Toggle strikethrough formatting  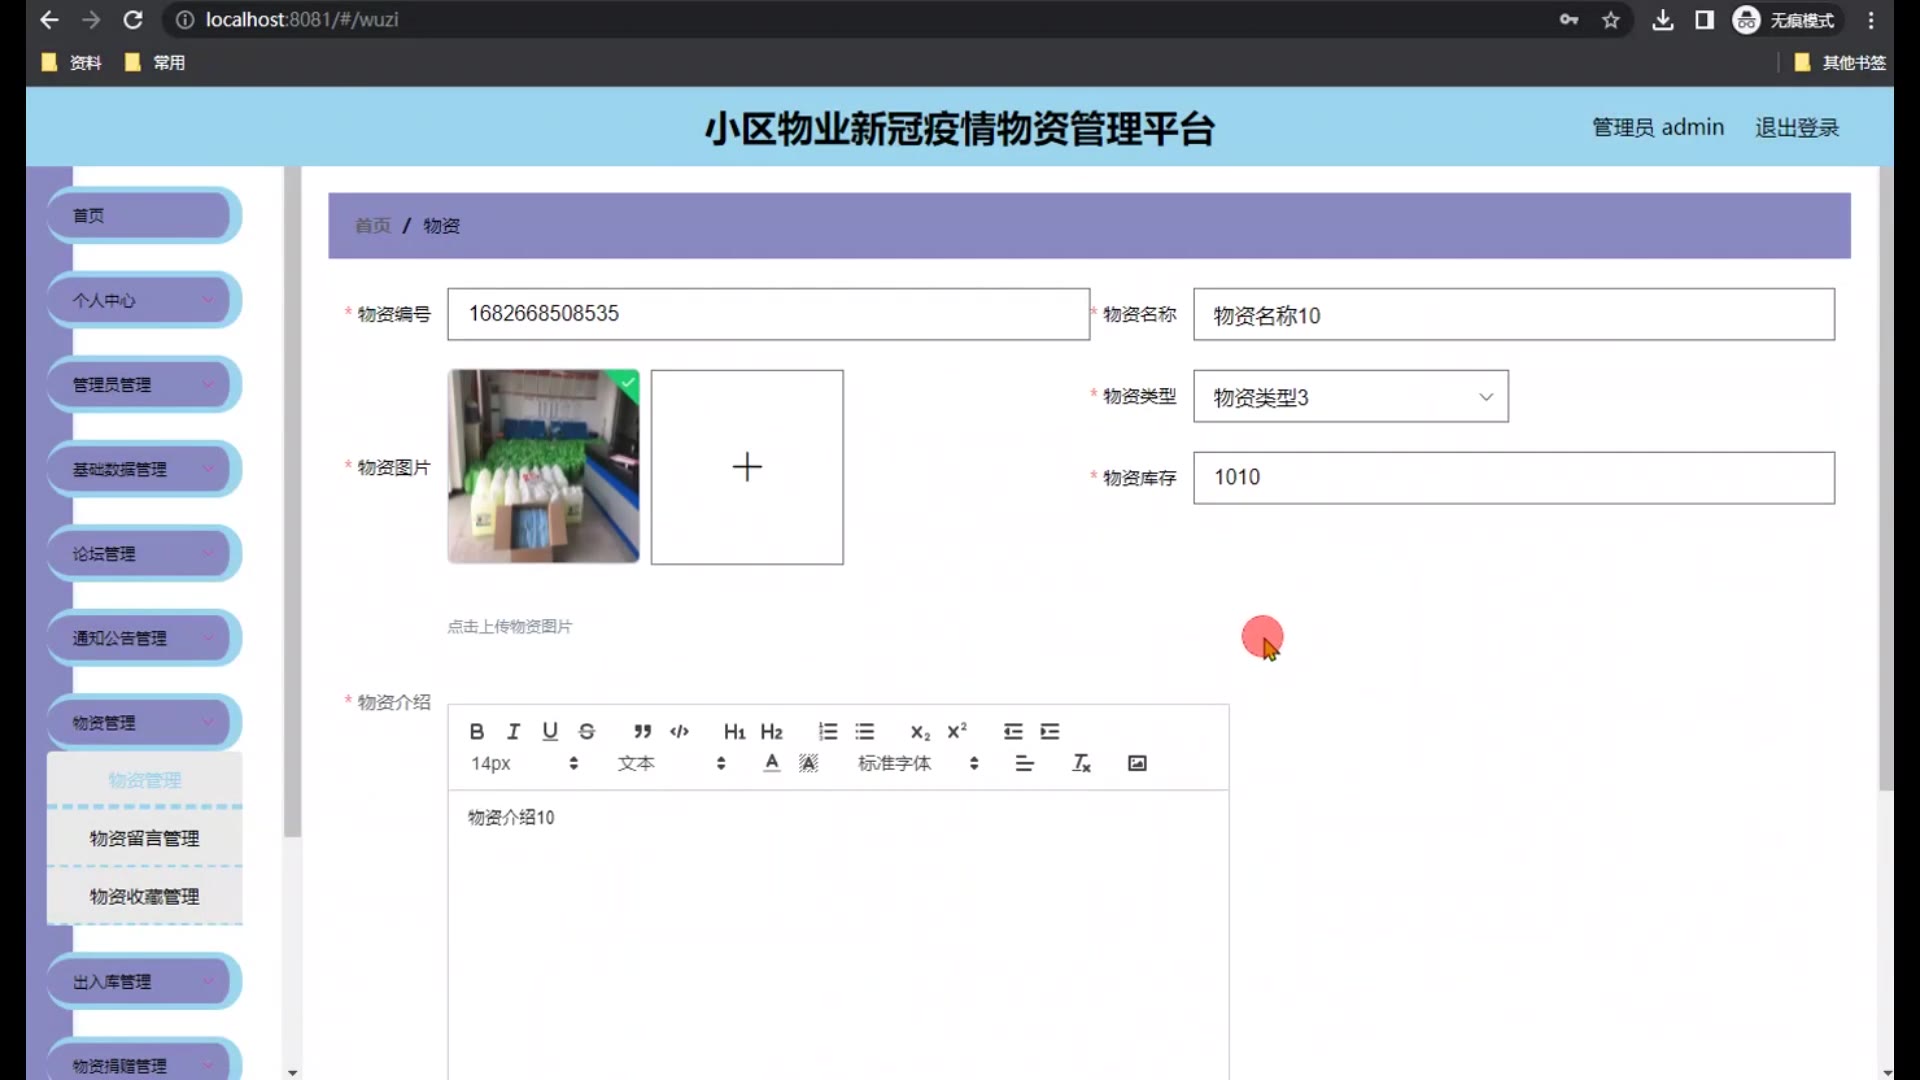pos(587,732)
